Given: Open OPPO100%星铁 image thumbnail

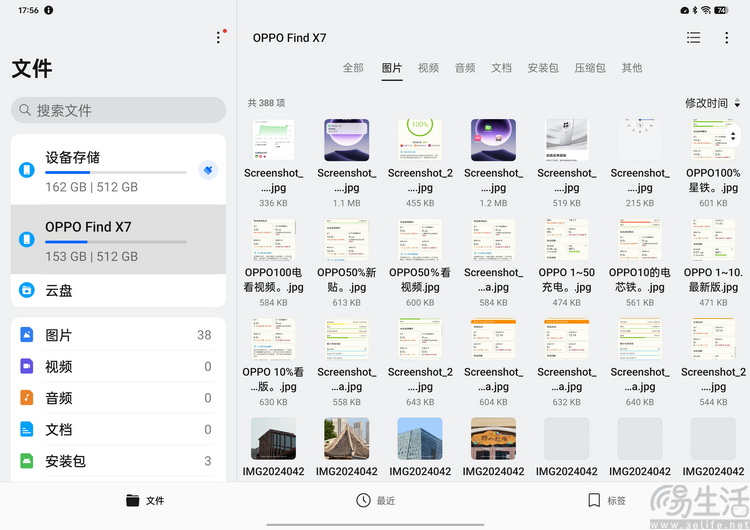Looking at the screenshot, I should (x=711, y=141).
